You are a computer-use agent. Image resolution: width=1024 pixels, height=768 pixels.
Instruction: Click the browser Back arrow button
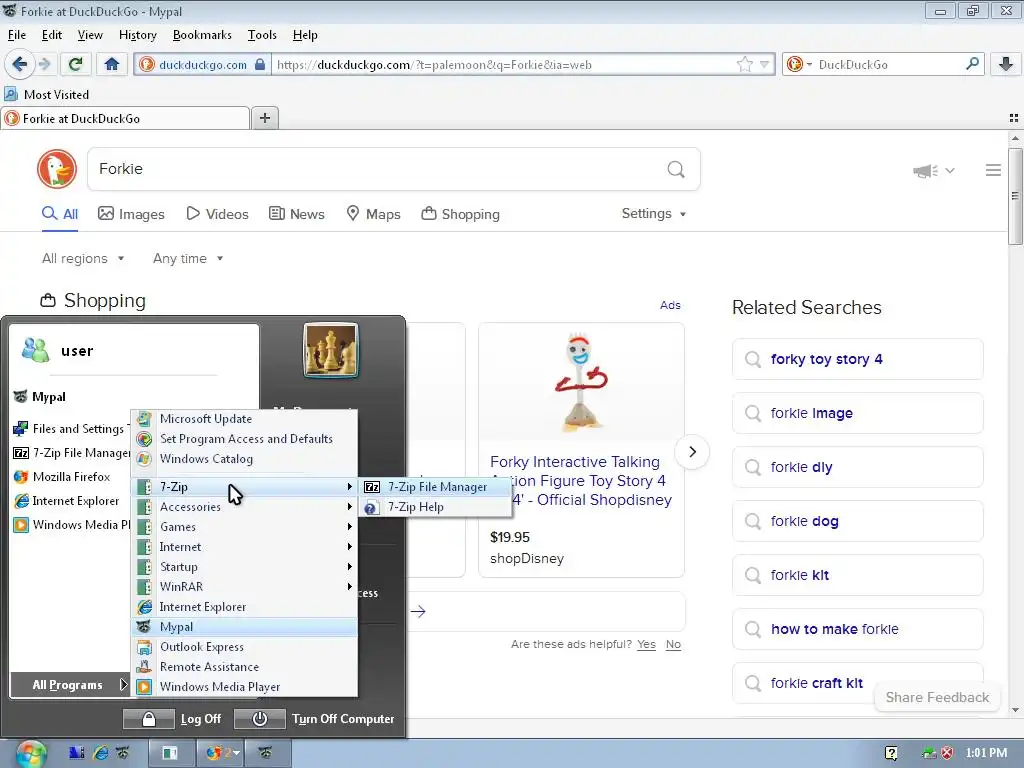(19, 64)
